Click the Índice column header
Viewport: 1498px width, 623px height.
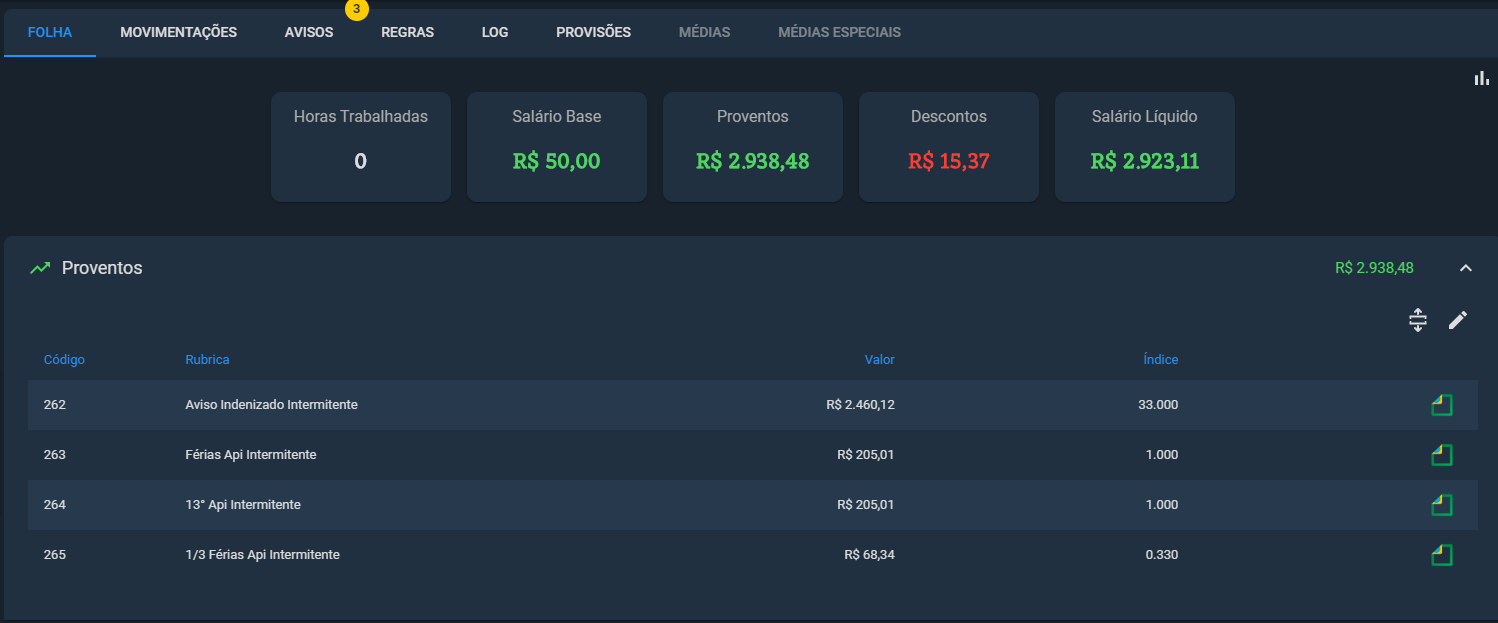[x=1161, y=360]
